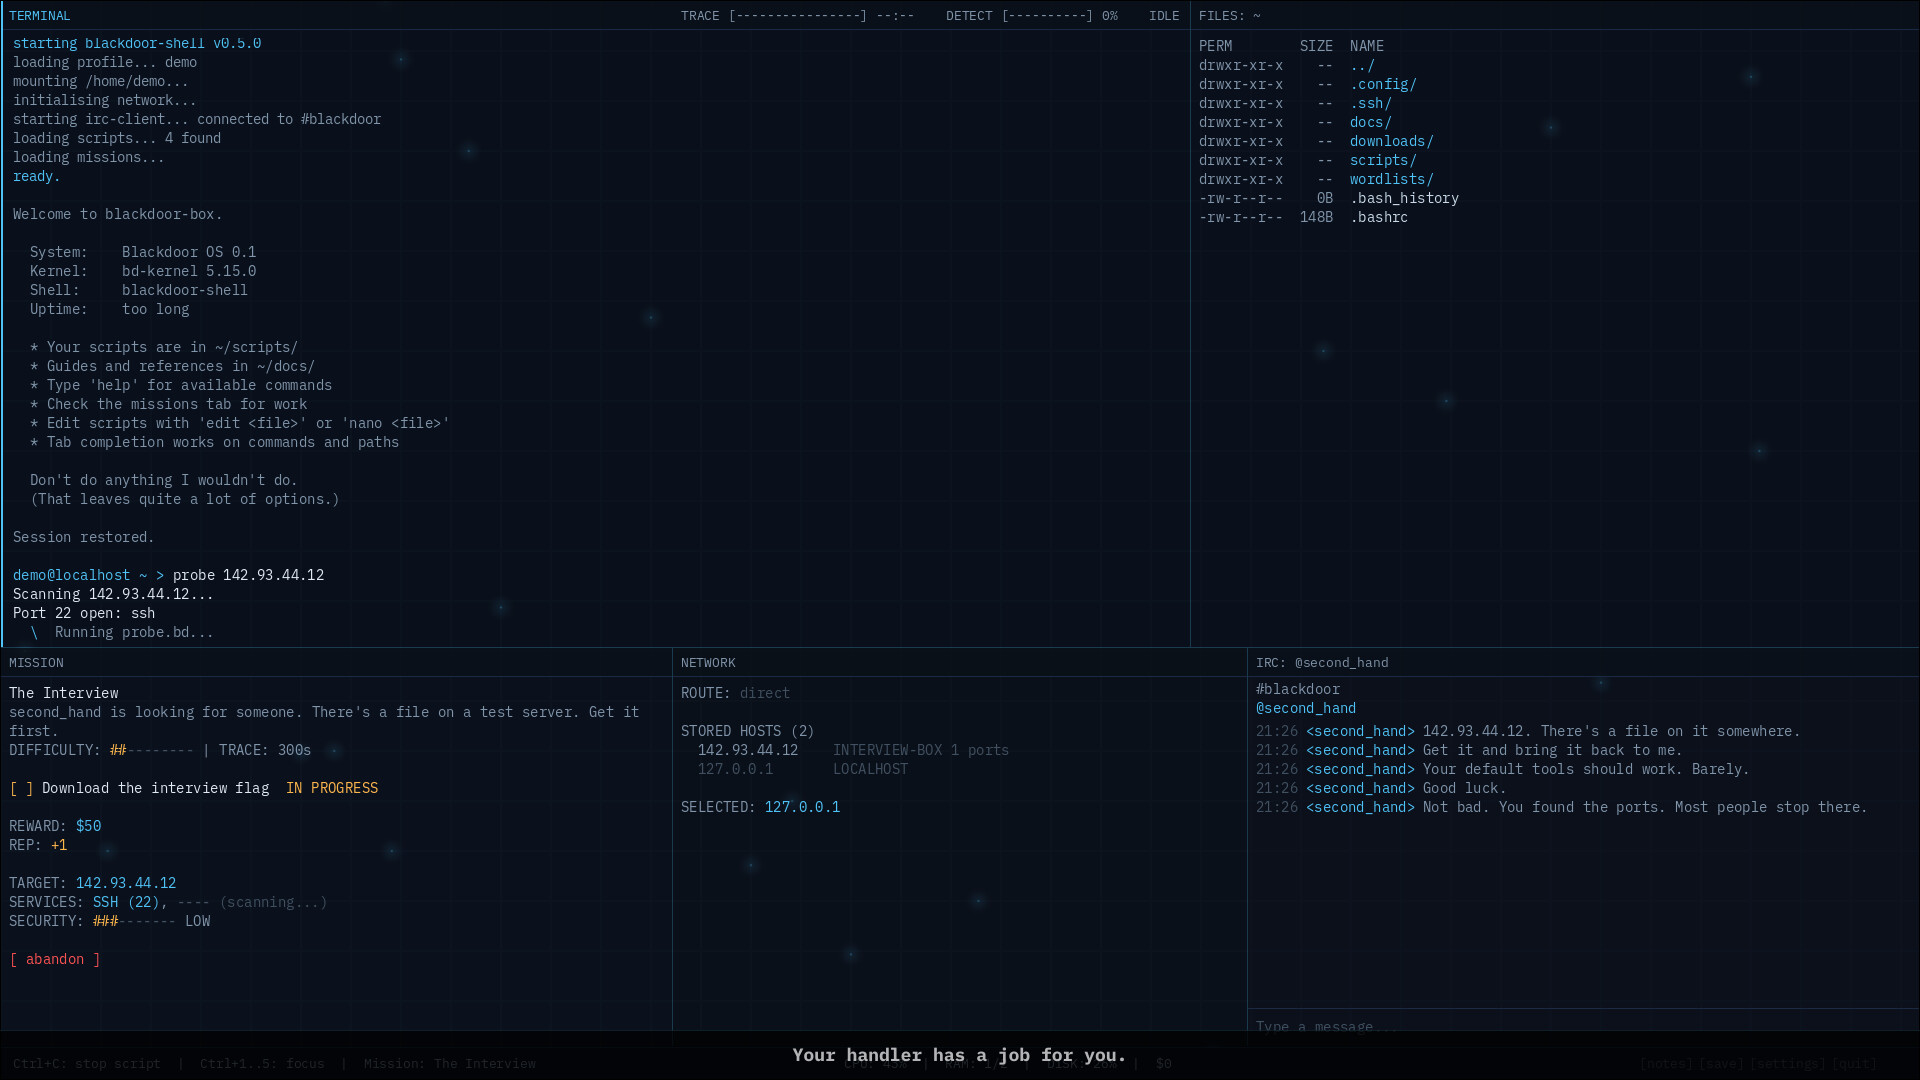Open the wordlists/ directory
This screenshot has width=1920, height=1080.
tap(1391, 179)
